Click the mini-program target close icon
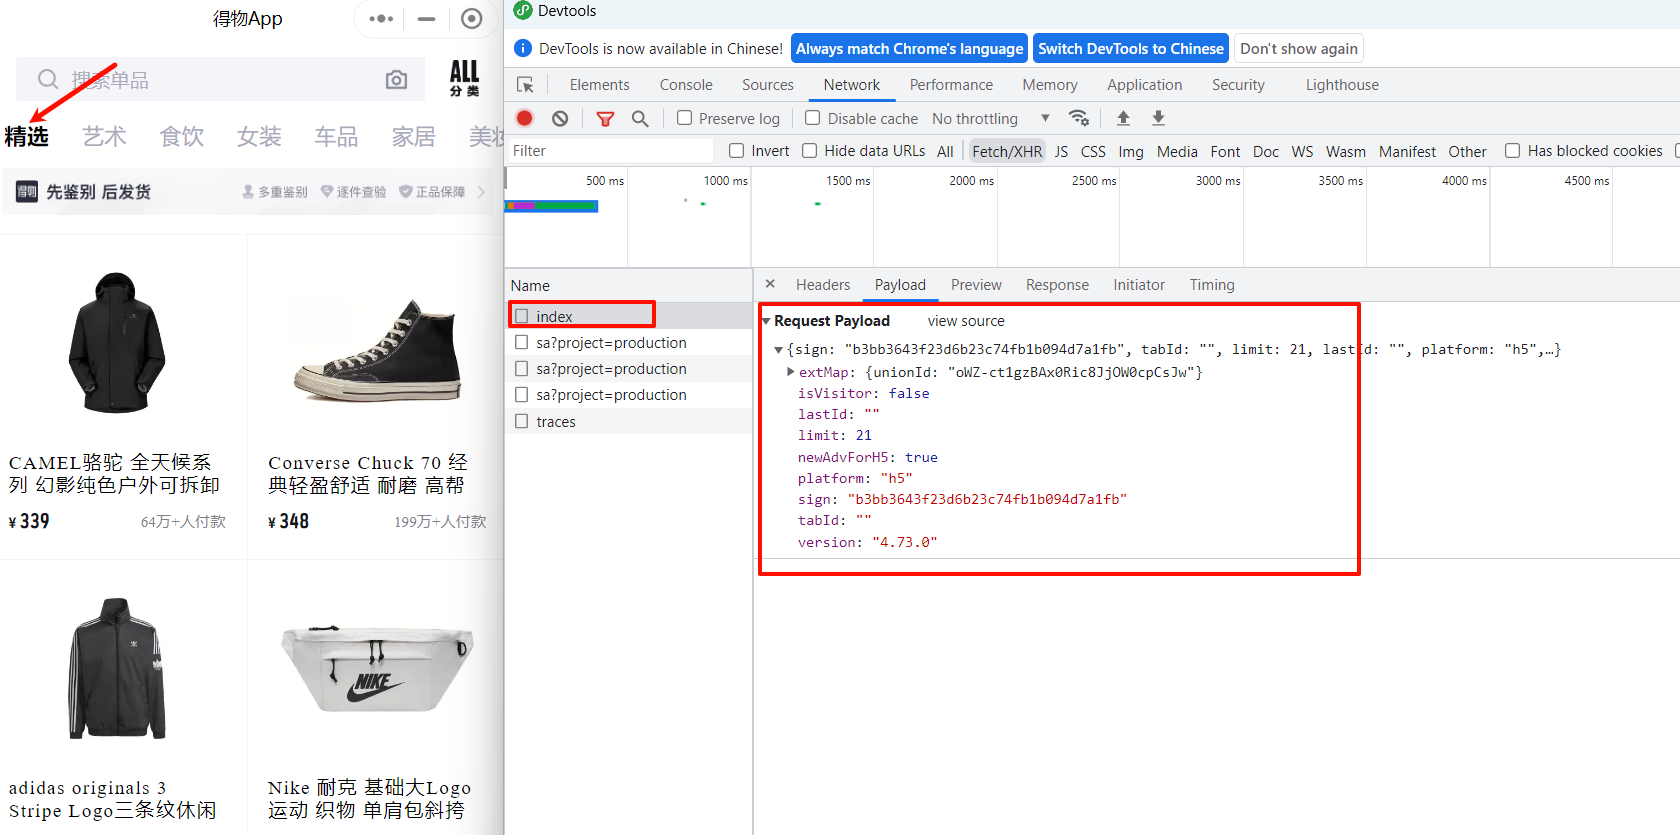This screenshot has height=835, width=1680. pyautogui.click(x=472, y=19)
